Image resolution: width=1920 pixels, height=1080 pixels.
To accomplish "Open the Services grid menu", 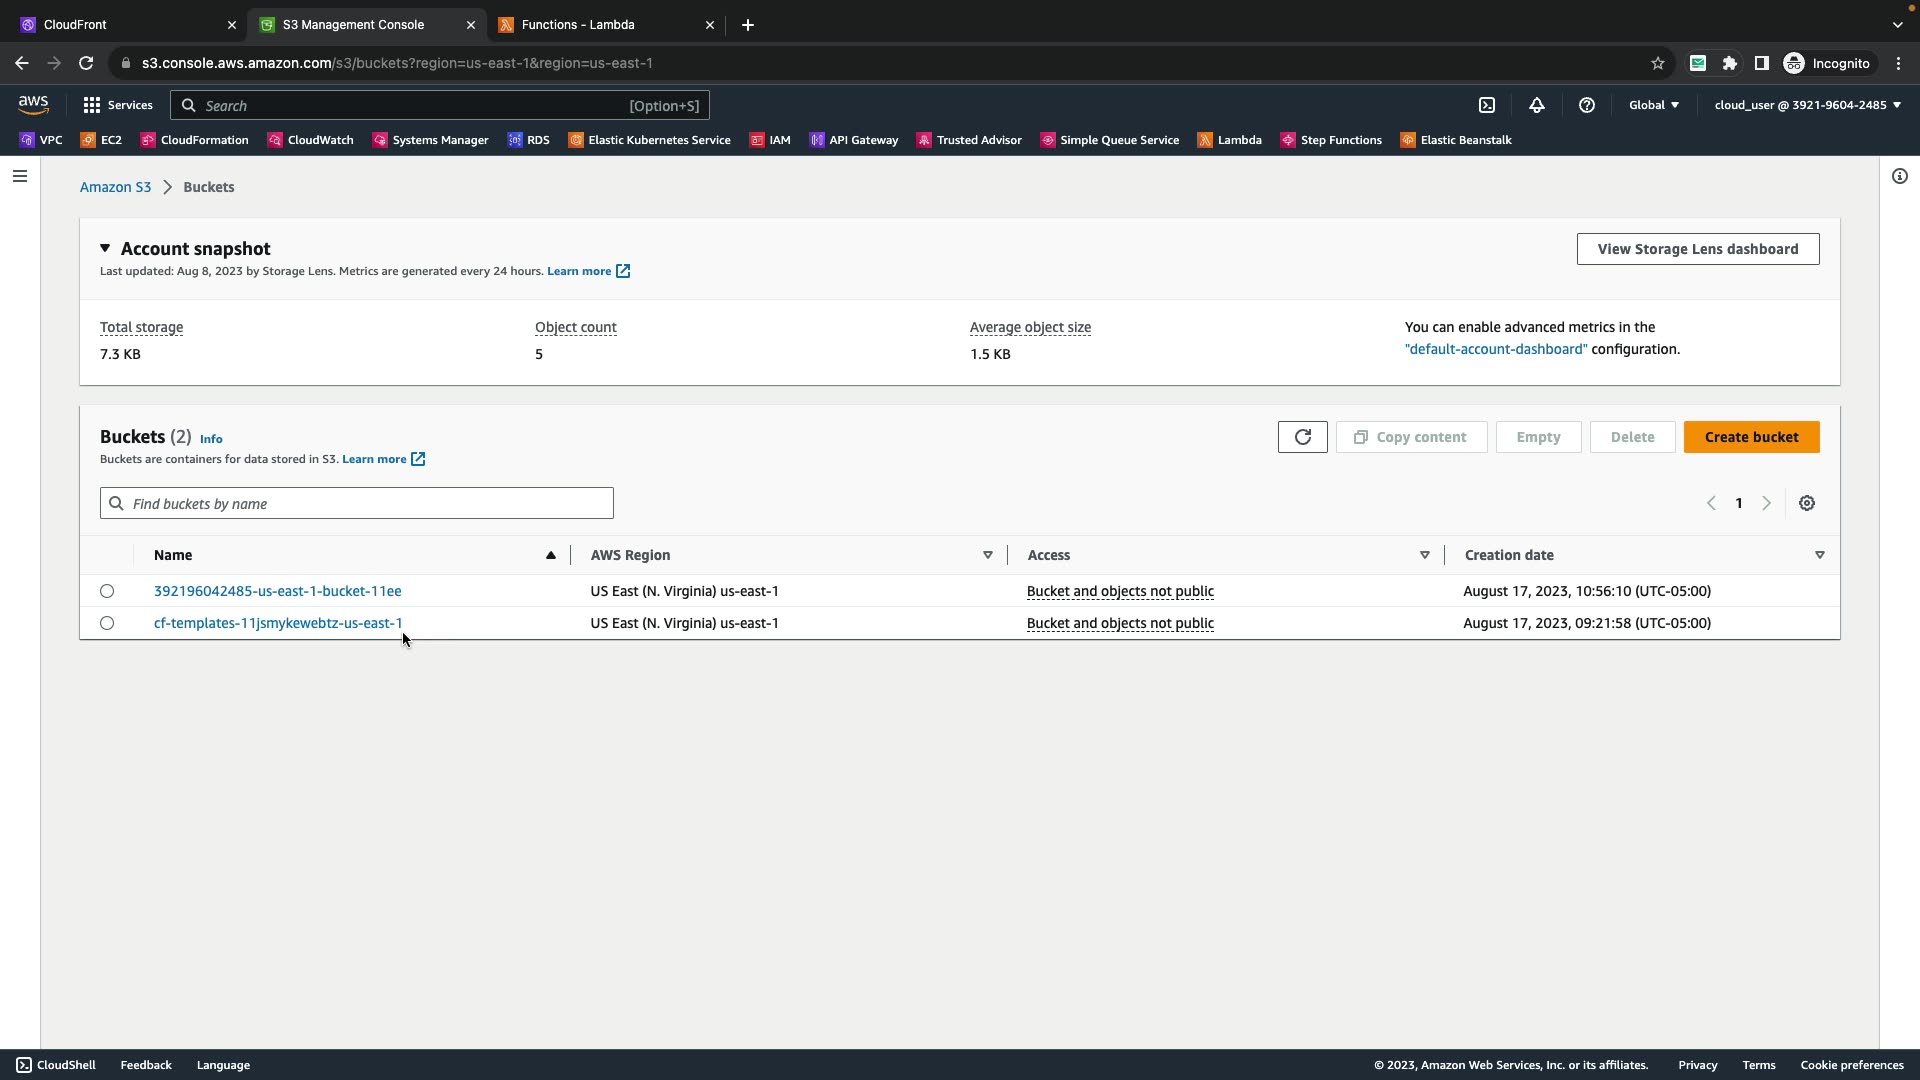I will [x=118, y=105].
